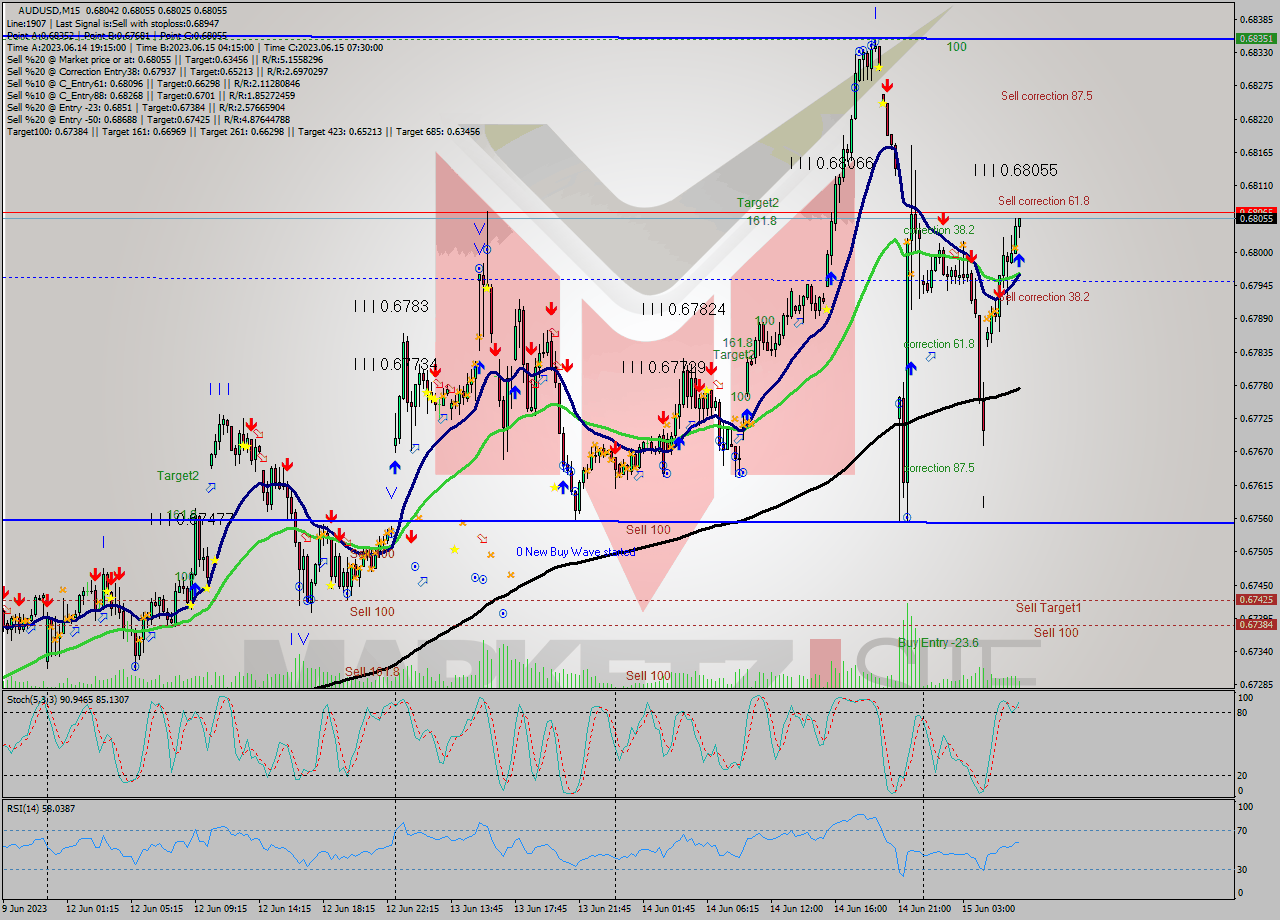Click the 'I I I 0.68066' peak label
This screenshot has height=920, width=1280.
(831, 163)
